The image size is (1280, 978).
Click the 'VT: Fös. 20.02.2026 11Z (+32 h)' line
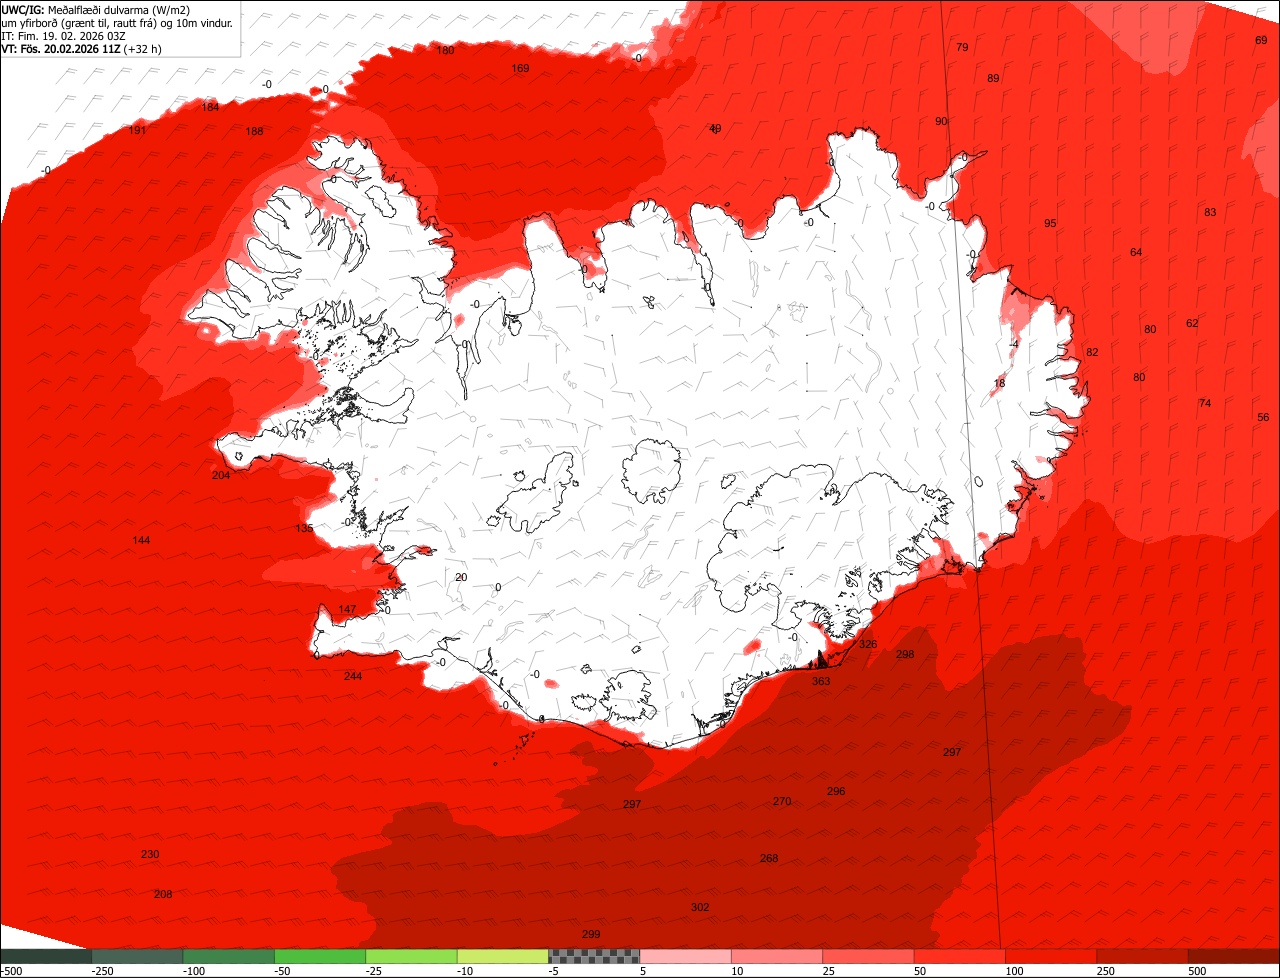click(x=82, y=48)
